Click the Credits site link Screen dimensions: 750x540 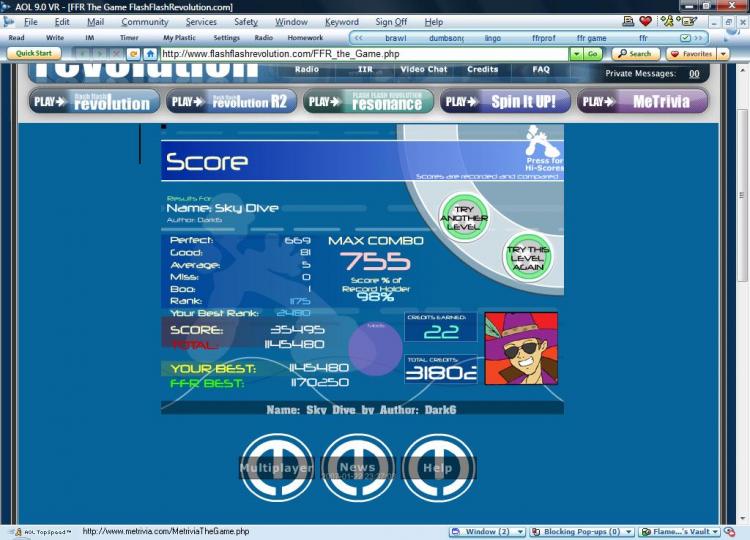click(483, 69)
